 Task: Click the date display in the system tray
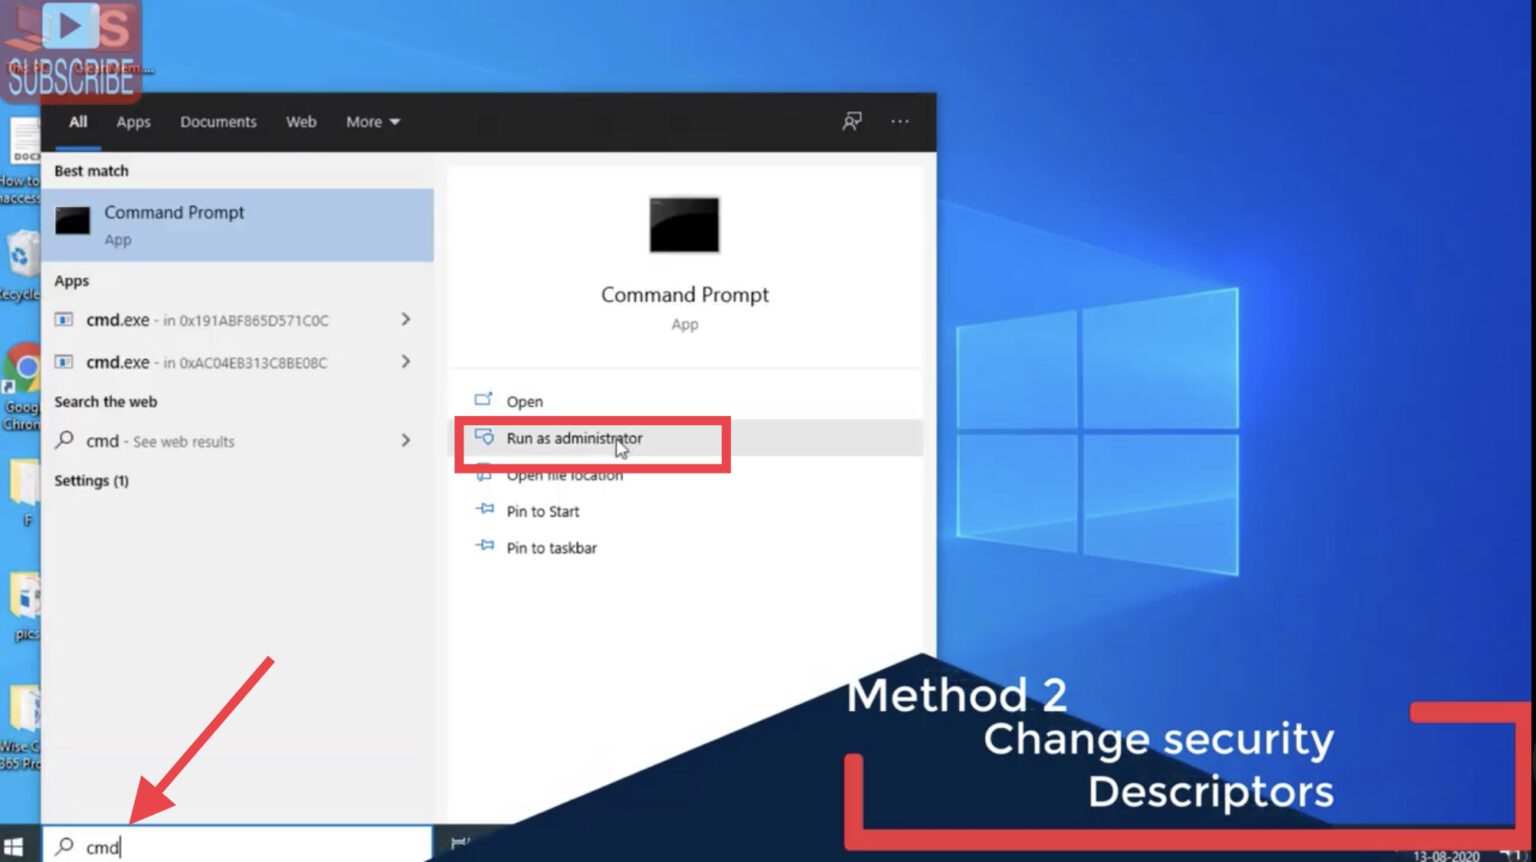[x=1444, y=855]
